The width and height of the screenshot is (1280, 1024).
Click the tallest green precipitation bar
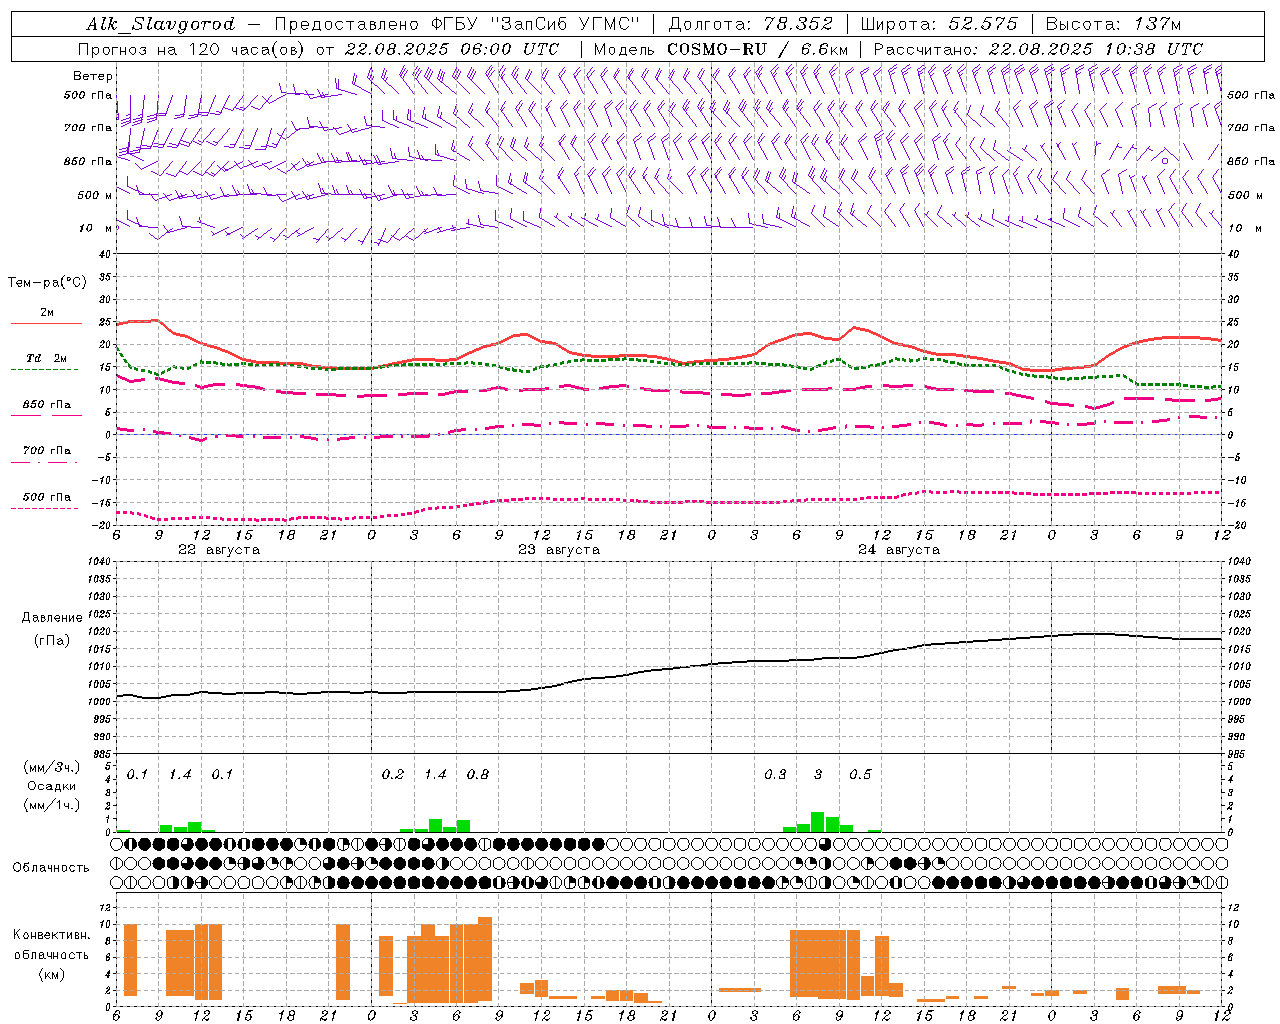pyautogui.click(x=817, y=821)
